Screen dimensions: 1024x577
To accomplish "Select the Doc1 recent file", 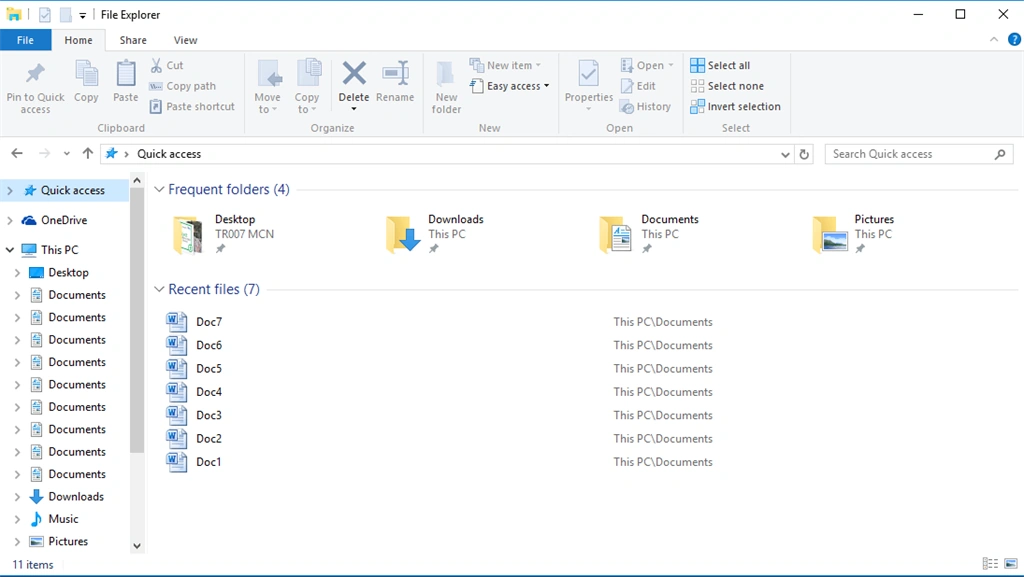I will (209, 461).
